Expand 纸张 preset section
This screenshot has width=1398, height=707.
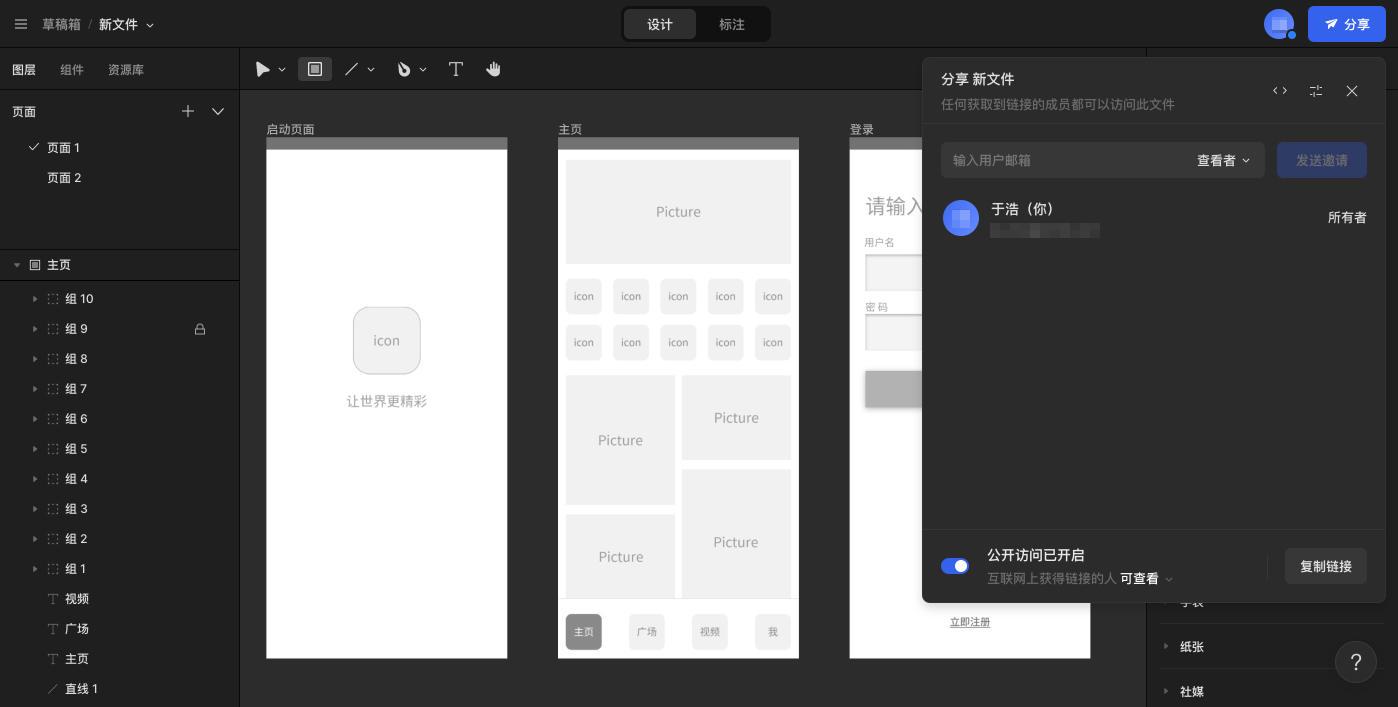[x=1166, y=646]
